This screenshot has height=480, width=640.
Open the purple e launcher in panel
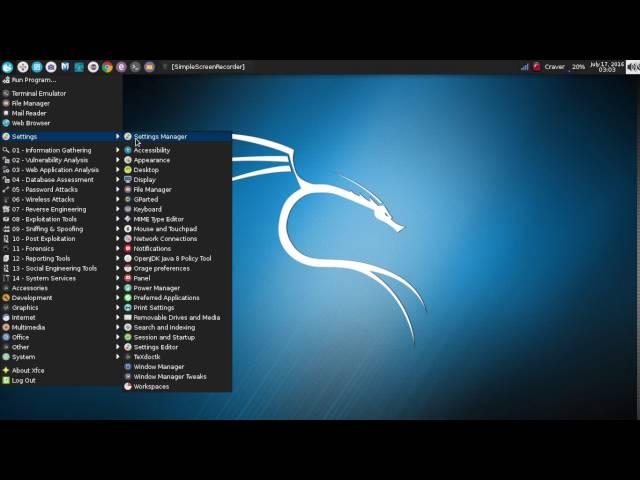pyautogui.click(x=121, y=67)
